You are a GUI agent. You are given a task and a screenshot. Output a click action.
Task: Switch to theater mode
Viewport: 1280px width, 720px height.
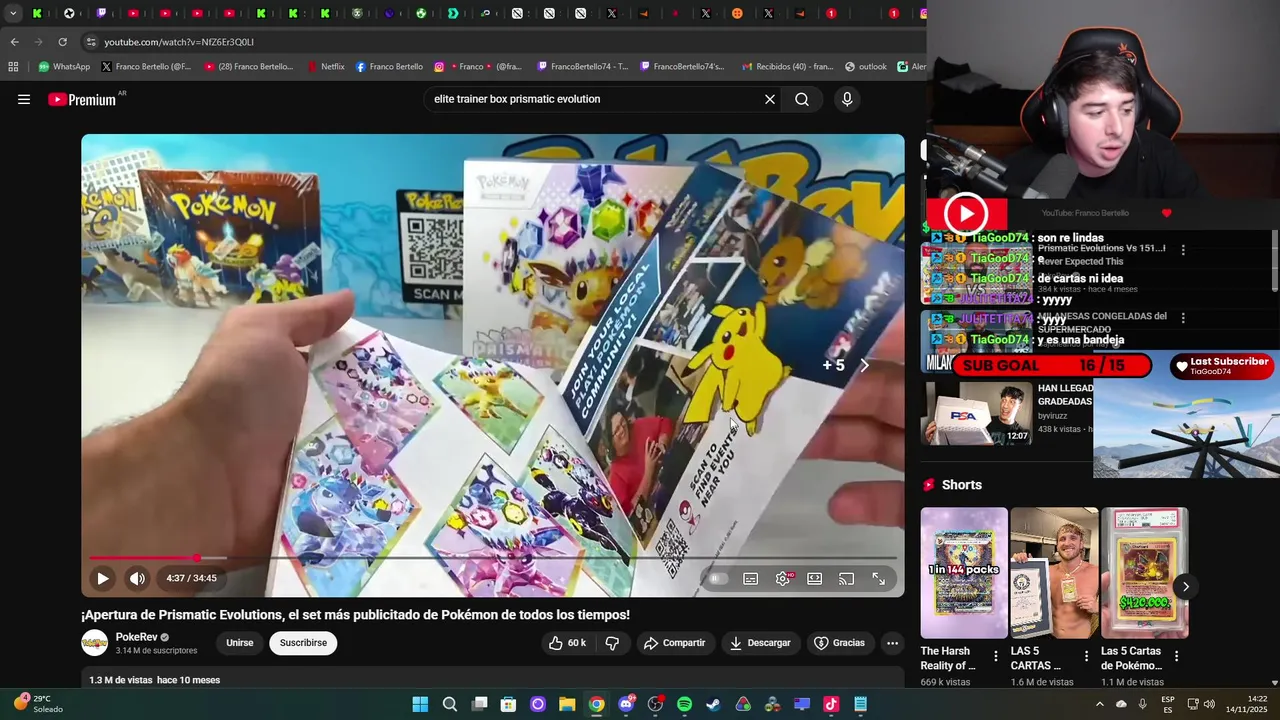pyautogui.click(x=815, y=578)
